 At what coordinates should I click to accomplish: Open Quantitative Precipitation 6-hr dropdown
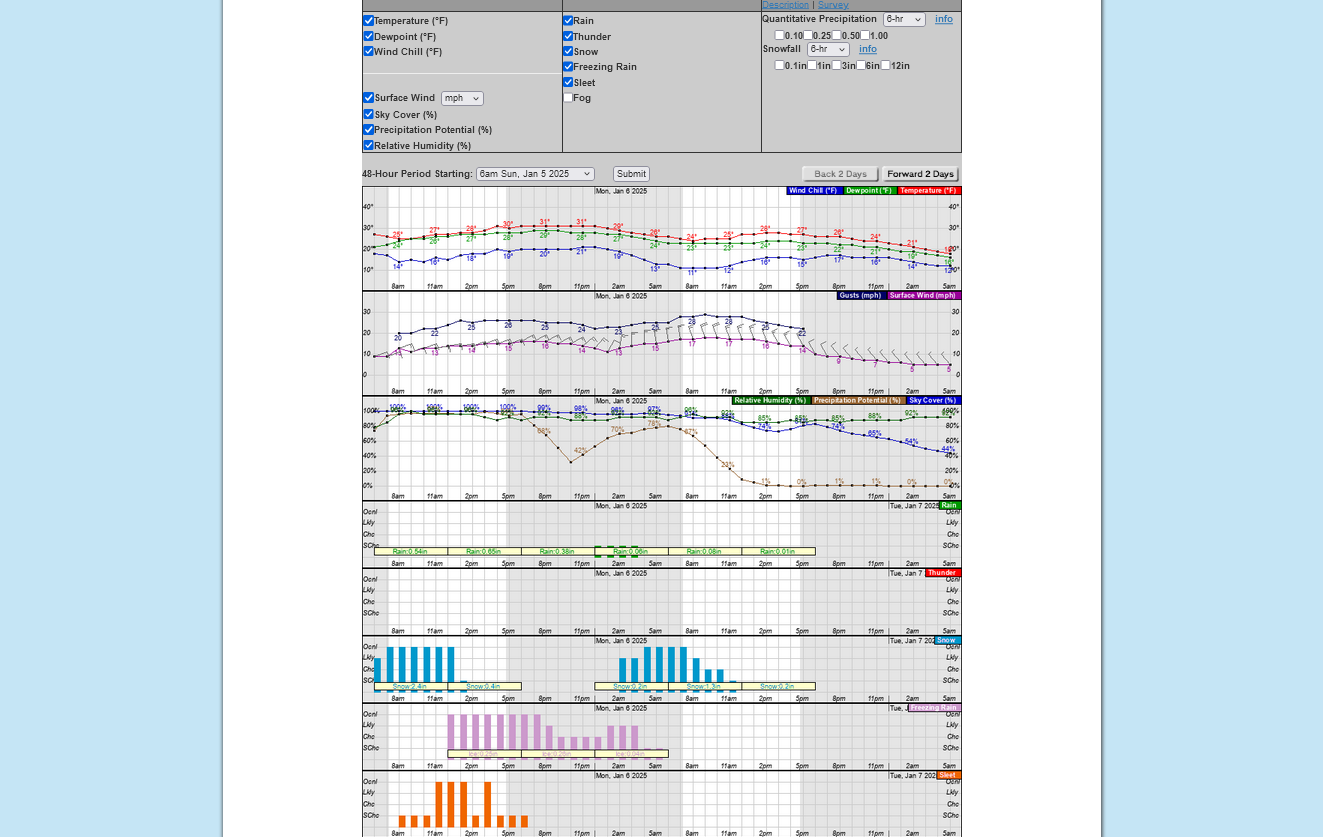click(x=904, y=19)
